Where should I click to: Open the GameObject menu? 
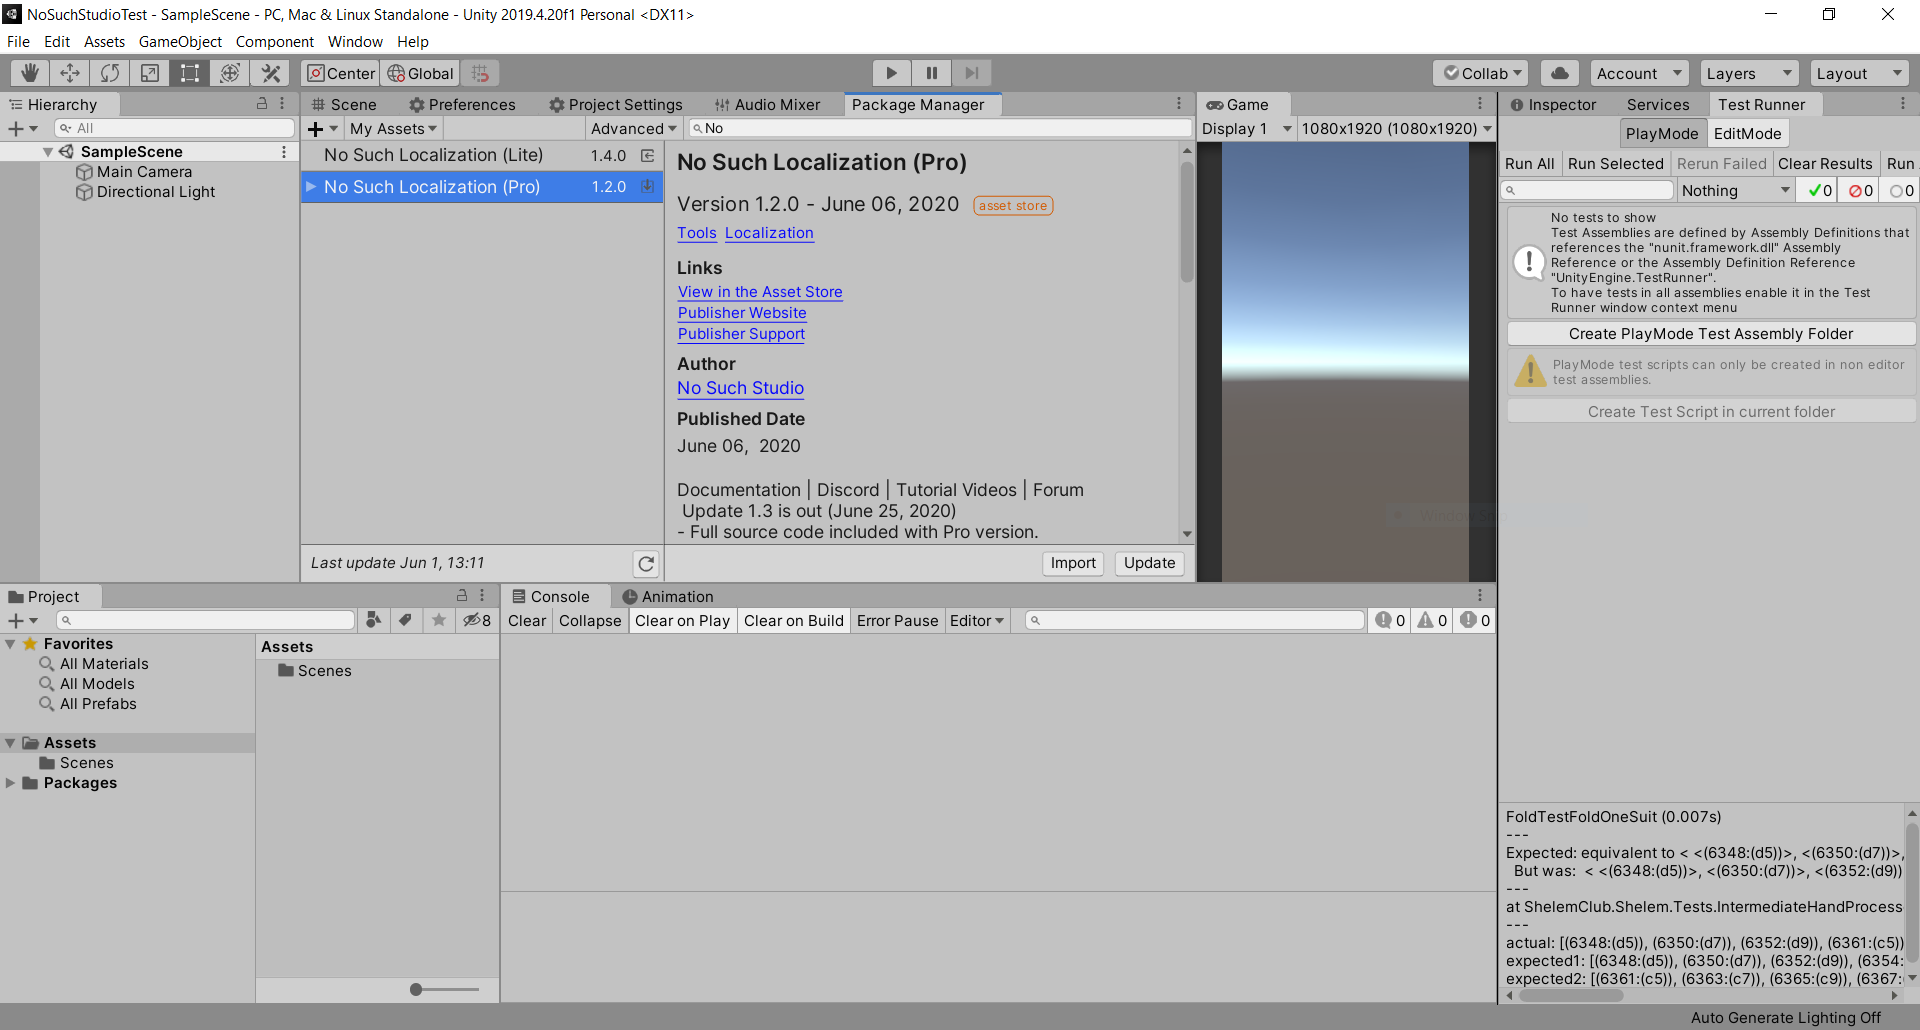[180, 41]
